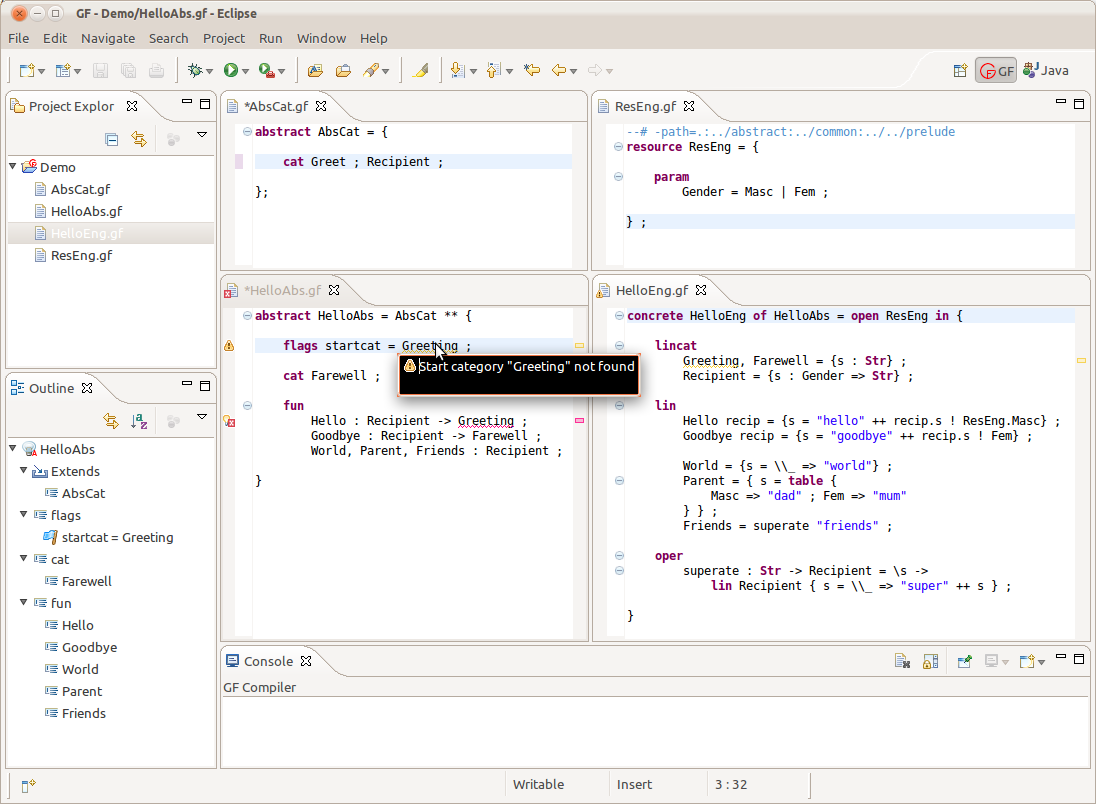Click the Save All toolbar icon
1096x804 pixels.
tap(128, 70)
